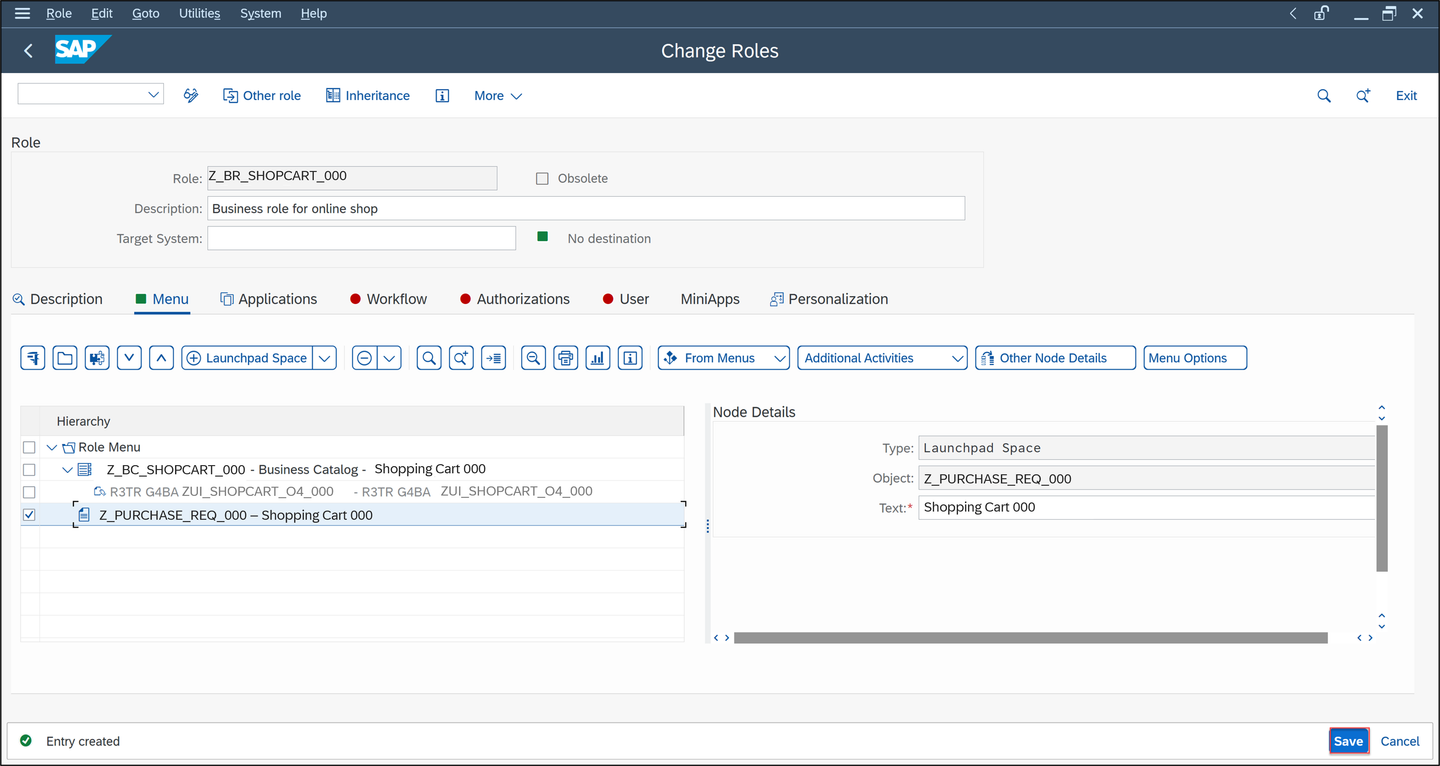
Task: Open the dropdown arrow beside the delete icon
Action: pyautogui.click(x=390, y=358)
